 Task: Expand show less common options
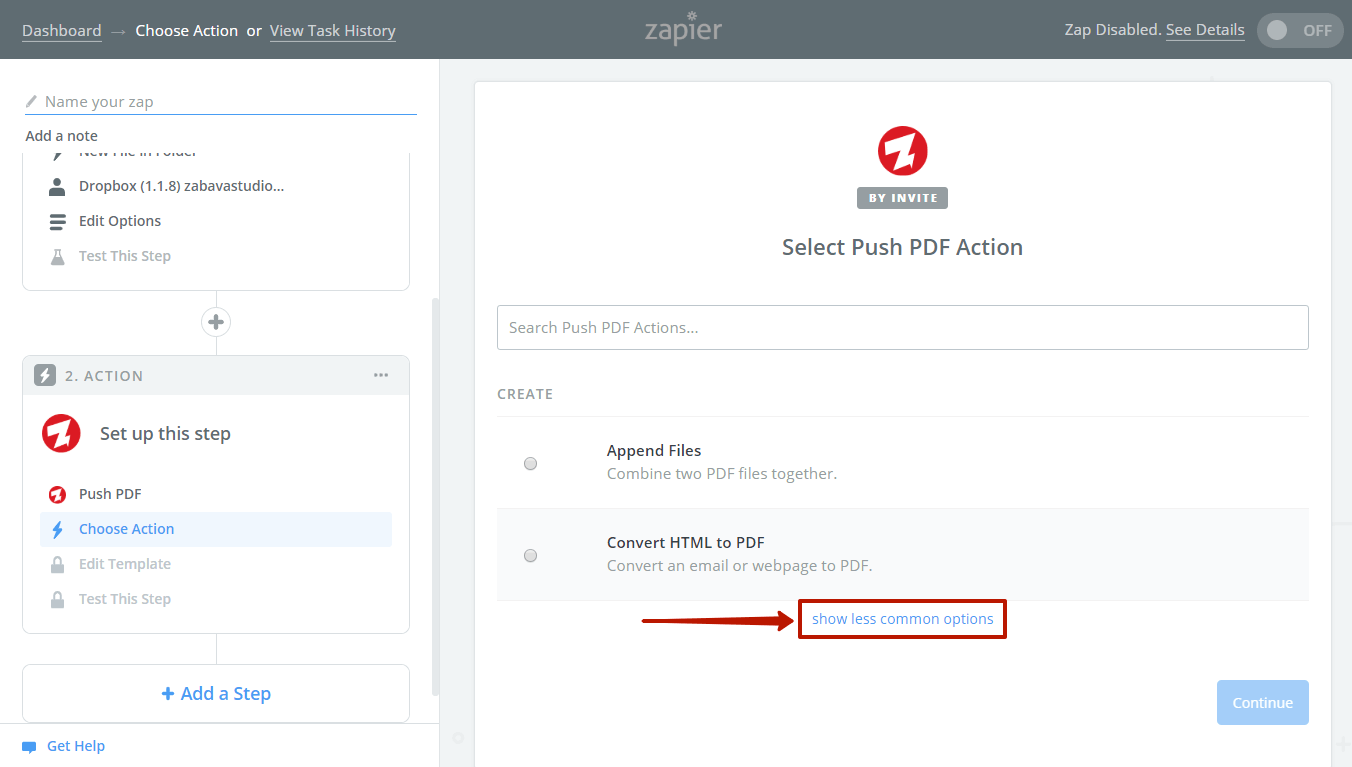[x=903, y=619]
